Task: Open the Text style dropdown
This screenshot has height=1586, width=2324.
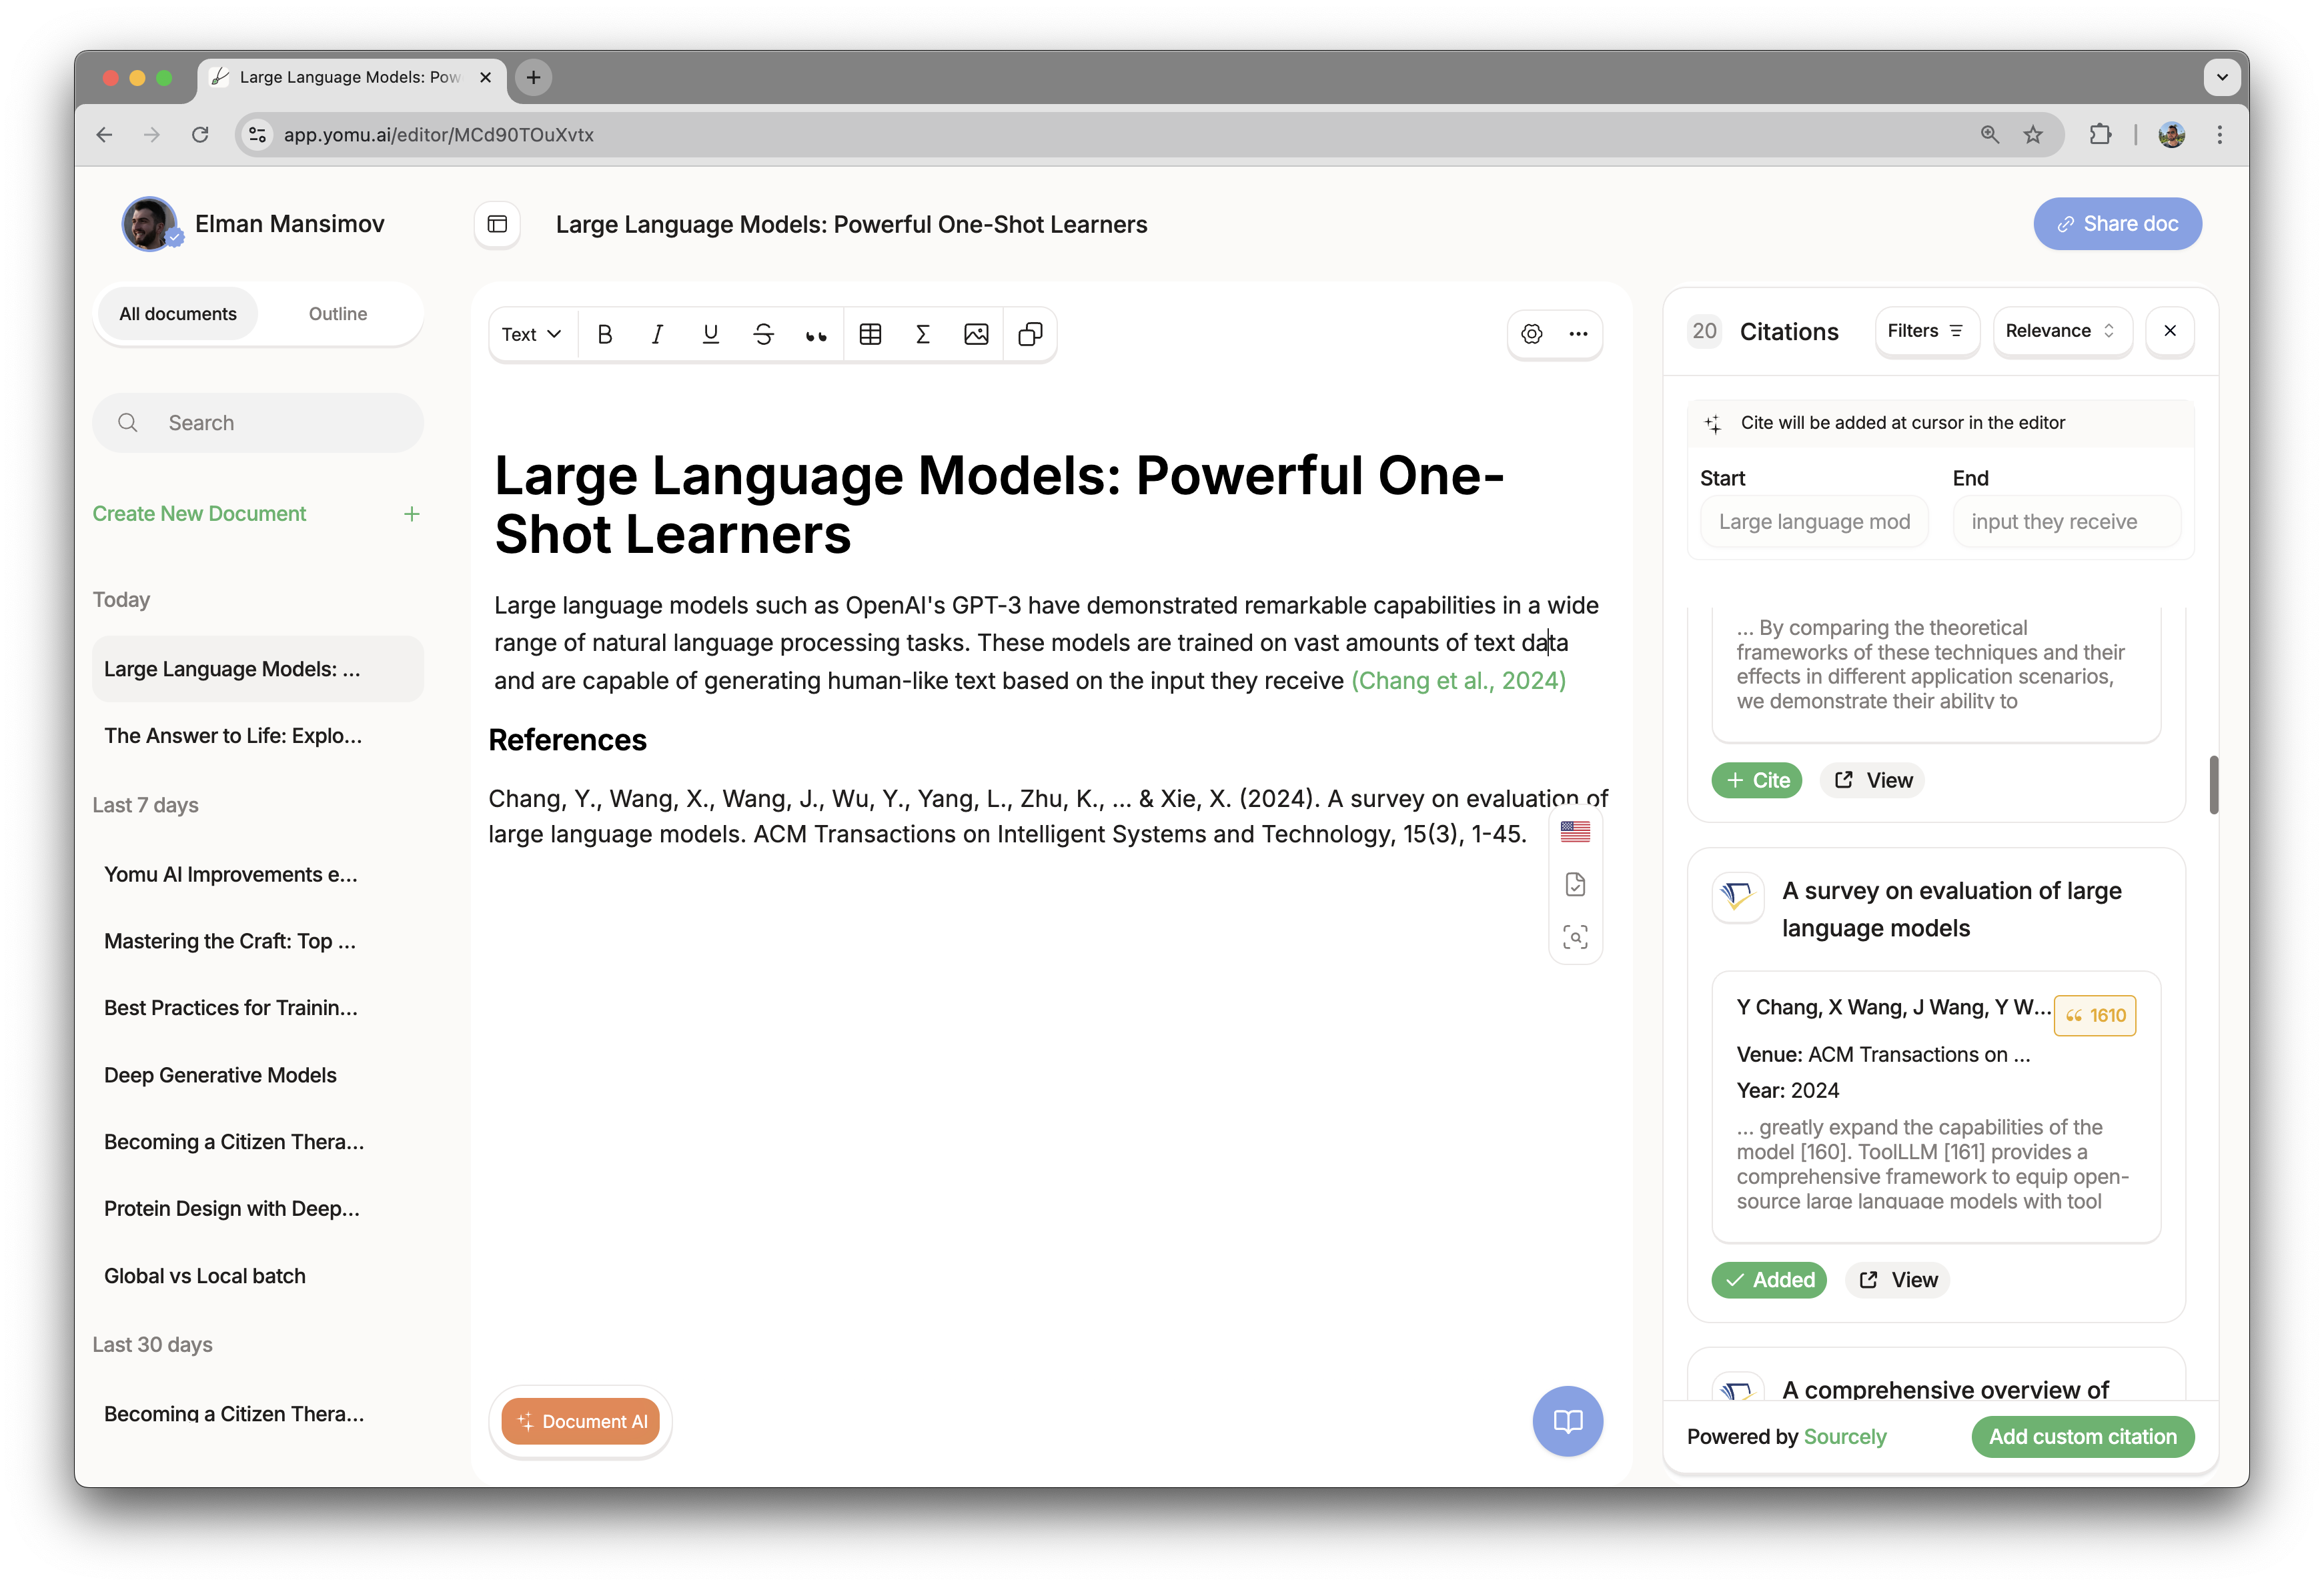Action: pyautogui.click(x=530, y=333)
